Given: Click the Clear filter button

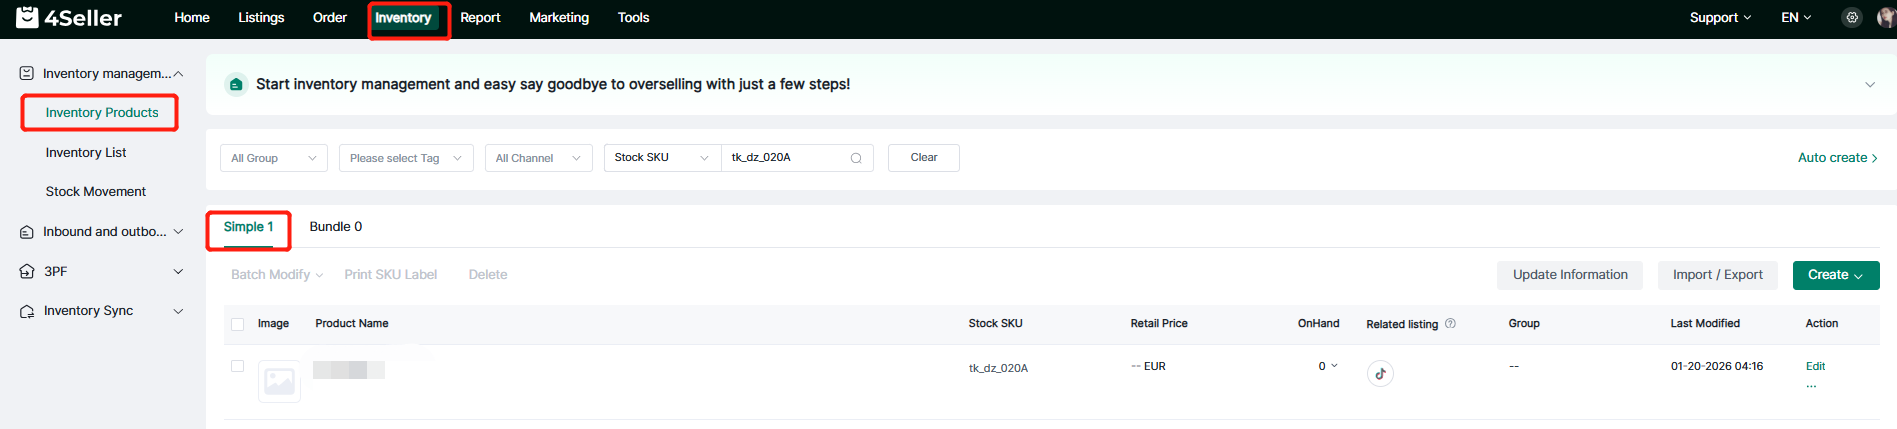Looking at the screenshot, I should click(923, 158).
